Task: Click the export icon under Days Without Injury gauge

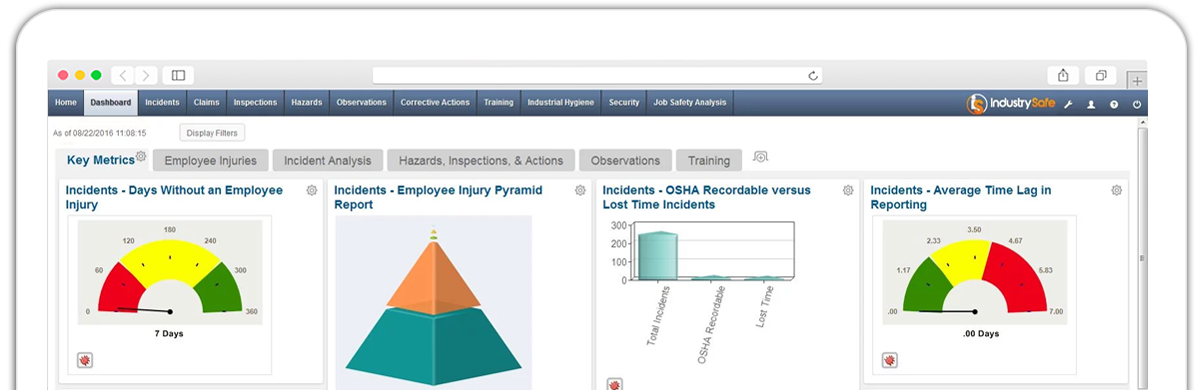Action: pyautogui.click(x=85, y=360)
